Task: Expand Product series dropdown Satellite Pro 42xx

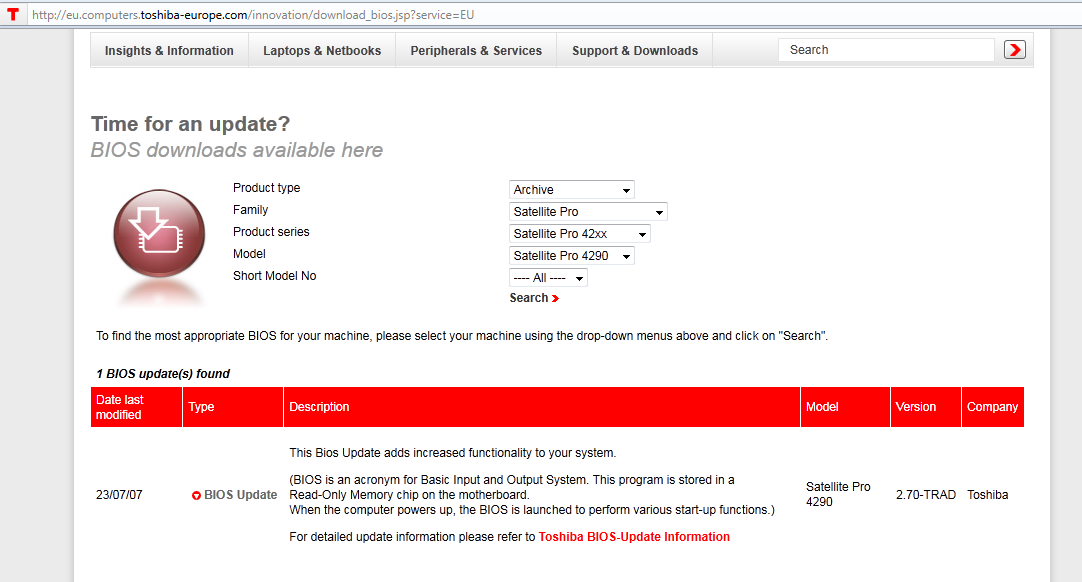Action: coord(580,234)
